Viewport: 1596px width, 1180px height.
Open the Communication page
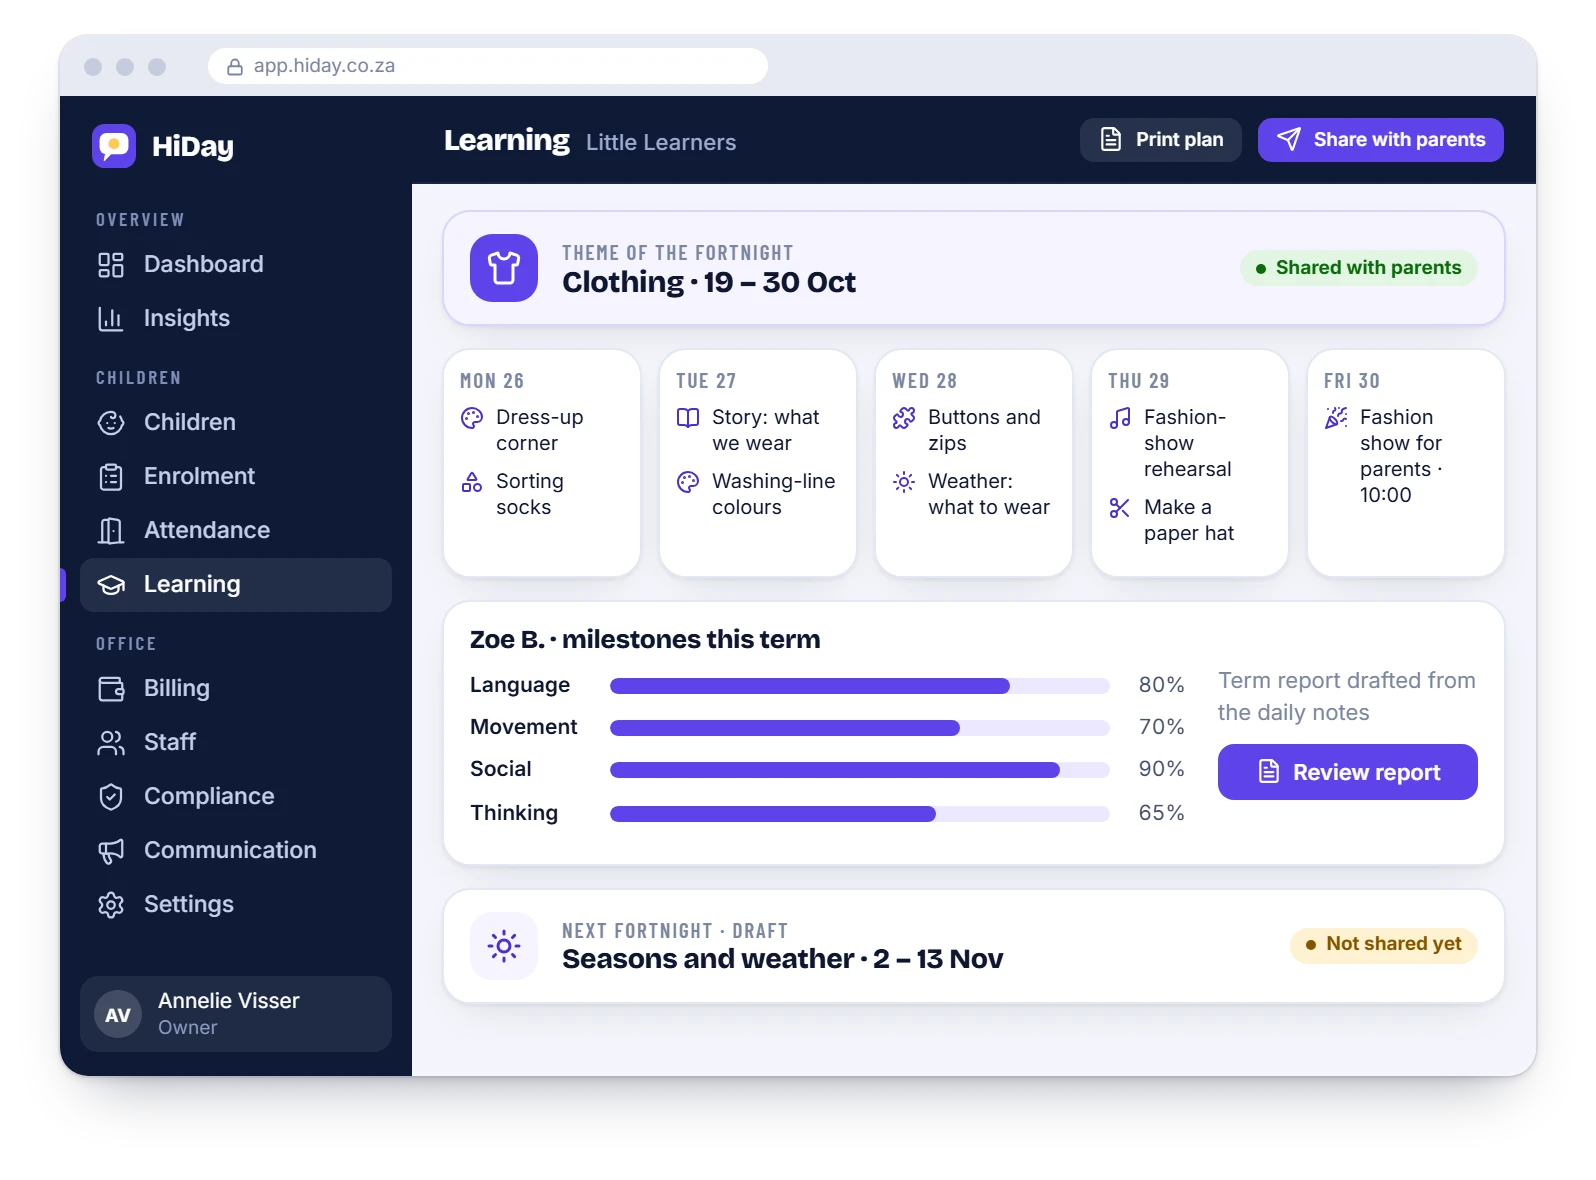click(236, 851)
